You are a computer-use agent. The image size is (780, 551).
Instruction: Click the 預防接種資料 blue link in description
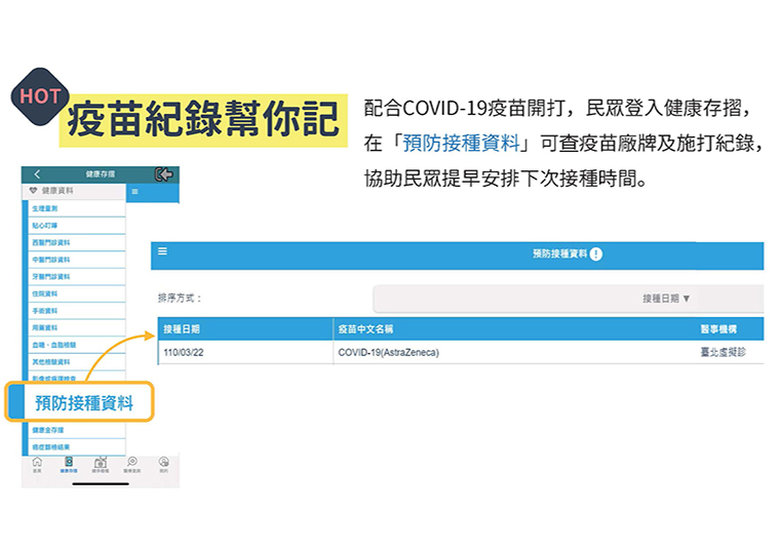click(x=461, y=142)
